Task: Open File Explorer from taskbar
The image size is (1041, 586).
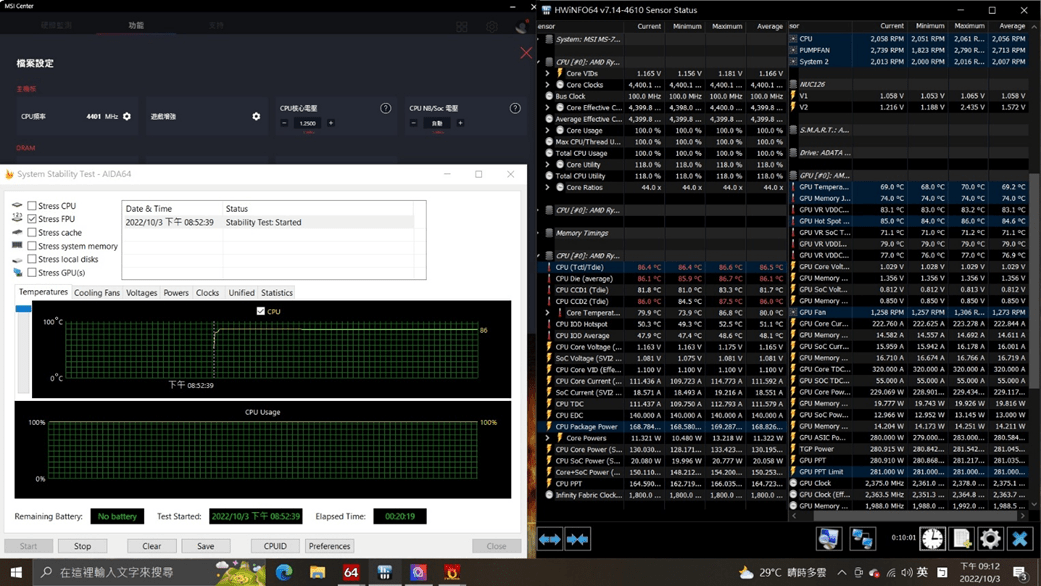Action: (317, 572)
